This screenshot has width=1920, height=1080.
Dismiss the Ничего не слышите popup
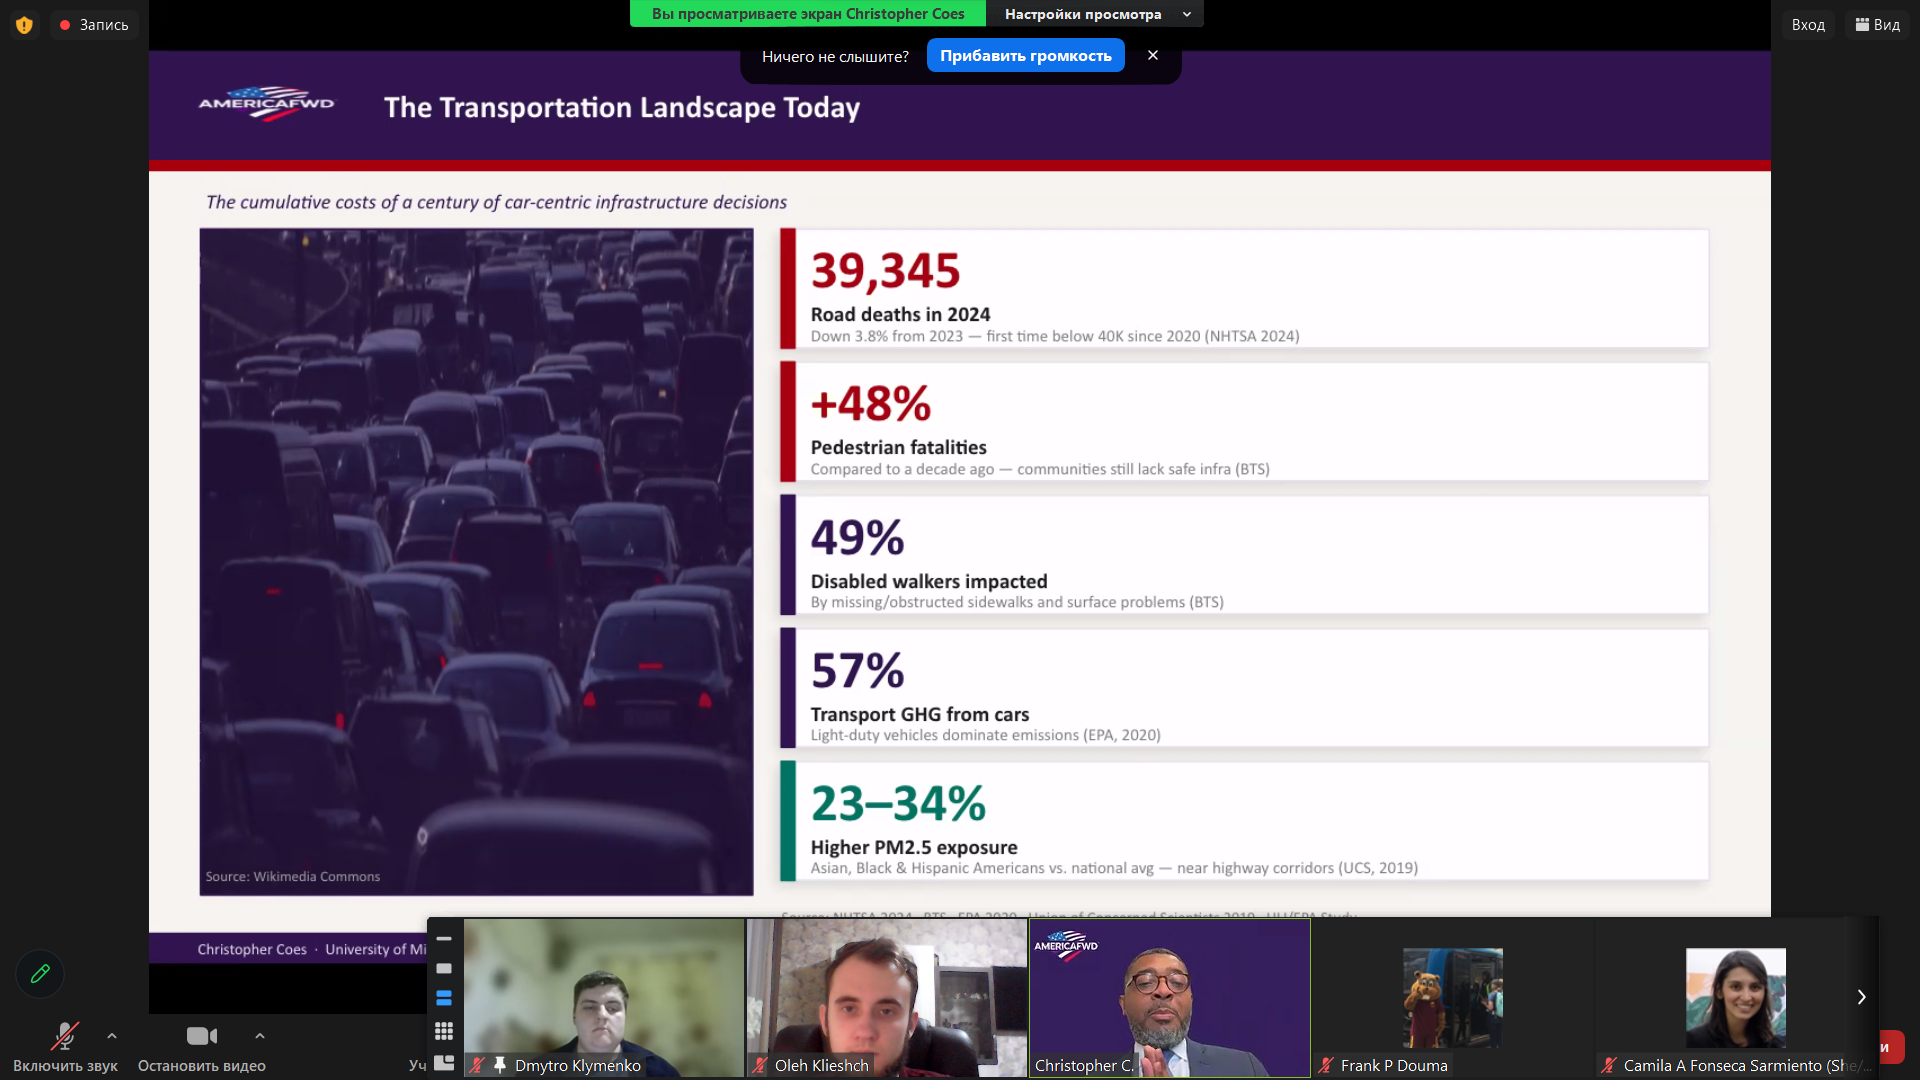pyautogui.click(x=1153, y=55)
